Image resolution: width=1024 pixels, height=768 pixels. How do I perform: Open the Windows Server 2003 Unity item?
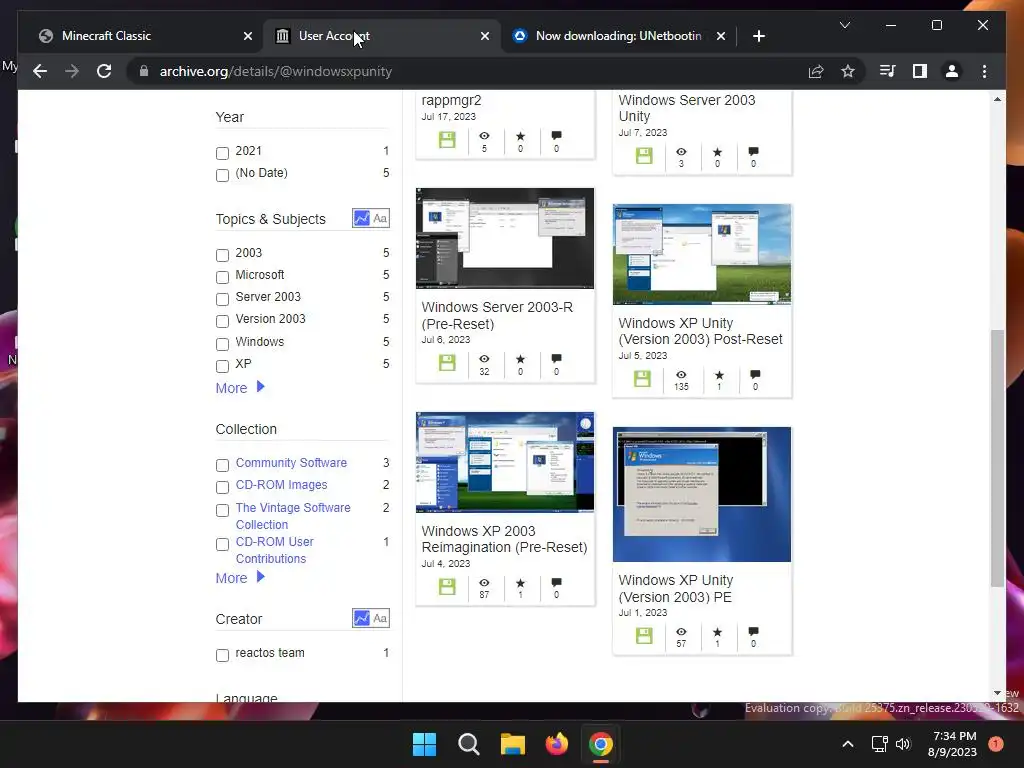coord(686,108)
